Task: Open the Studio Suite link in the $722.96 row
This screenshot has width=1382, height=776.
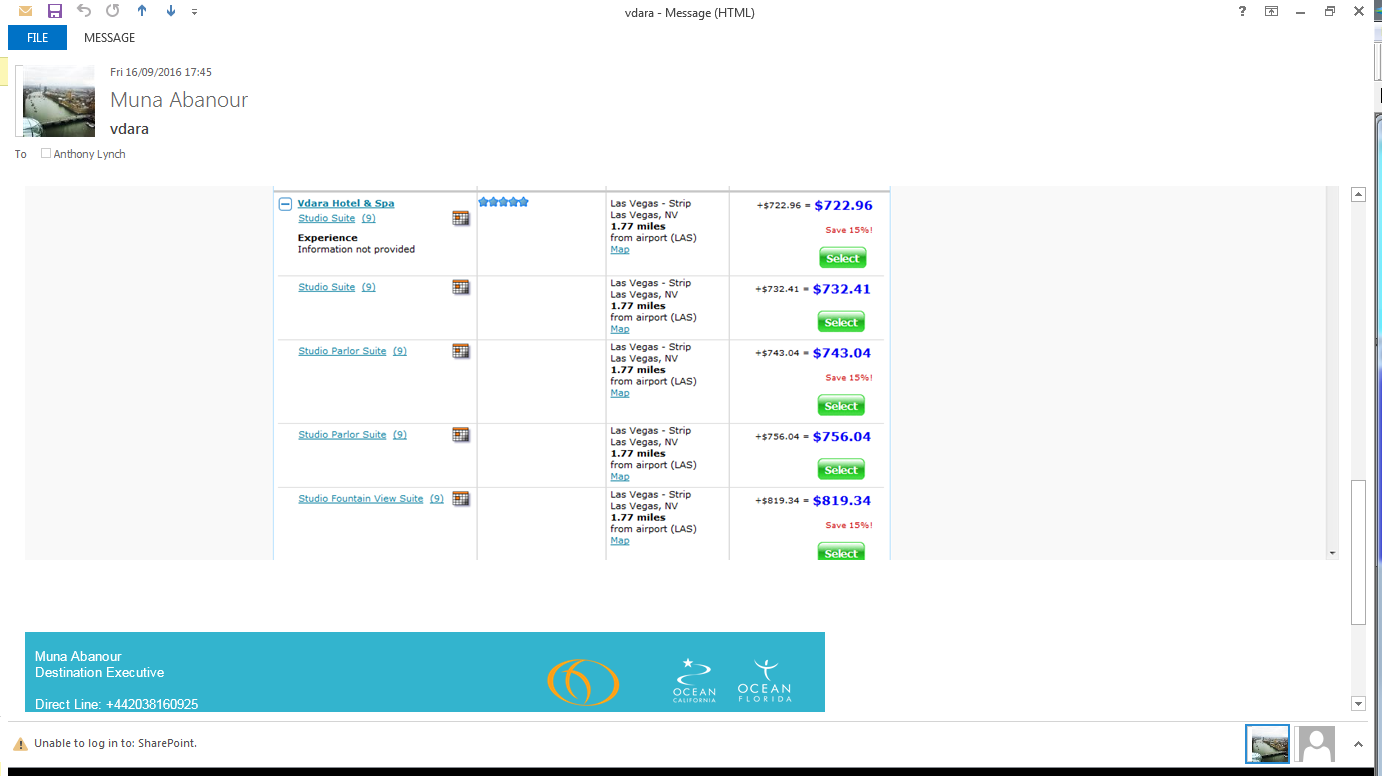Action: [x=327, y=218]
